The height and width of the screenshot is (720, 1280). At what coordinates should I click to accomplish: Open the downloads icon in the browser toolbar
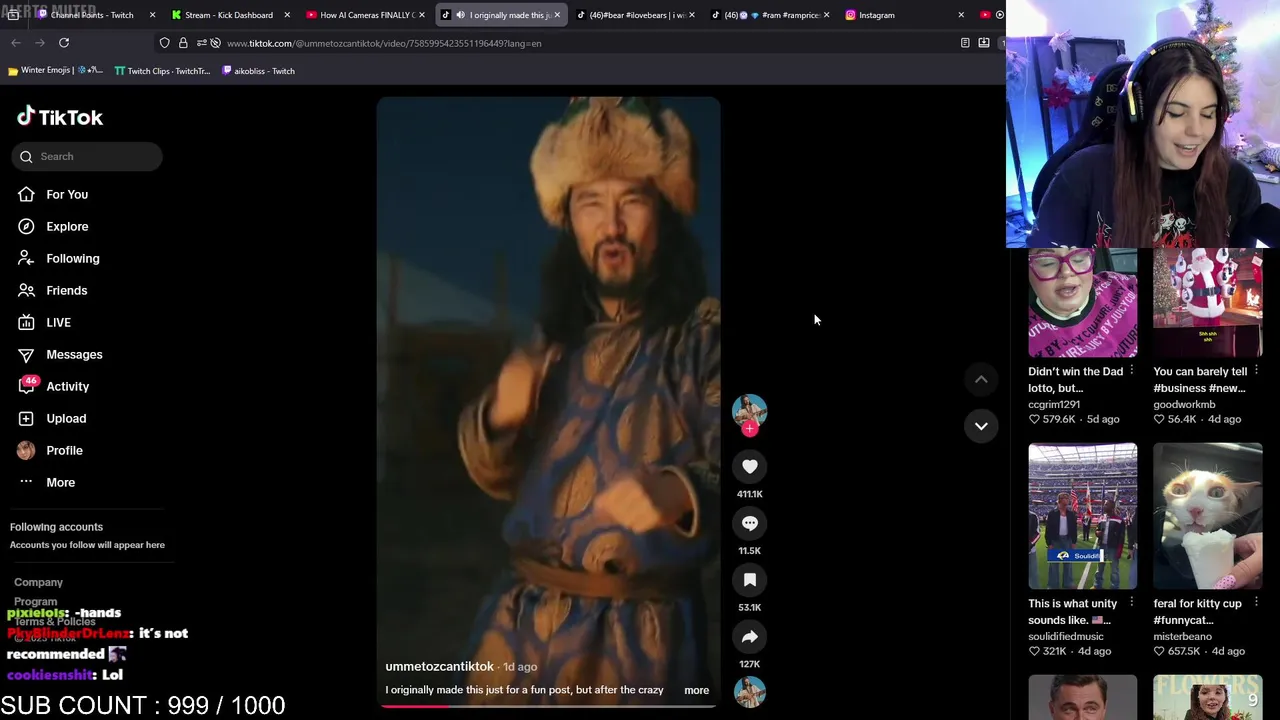[984, 43]
